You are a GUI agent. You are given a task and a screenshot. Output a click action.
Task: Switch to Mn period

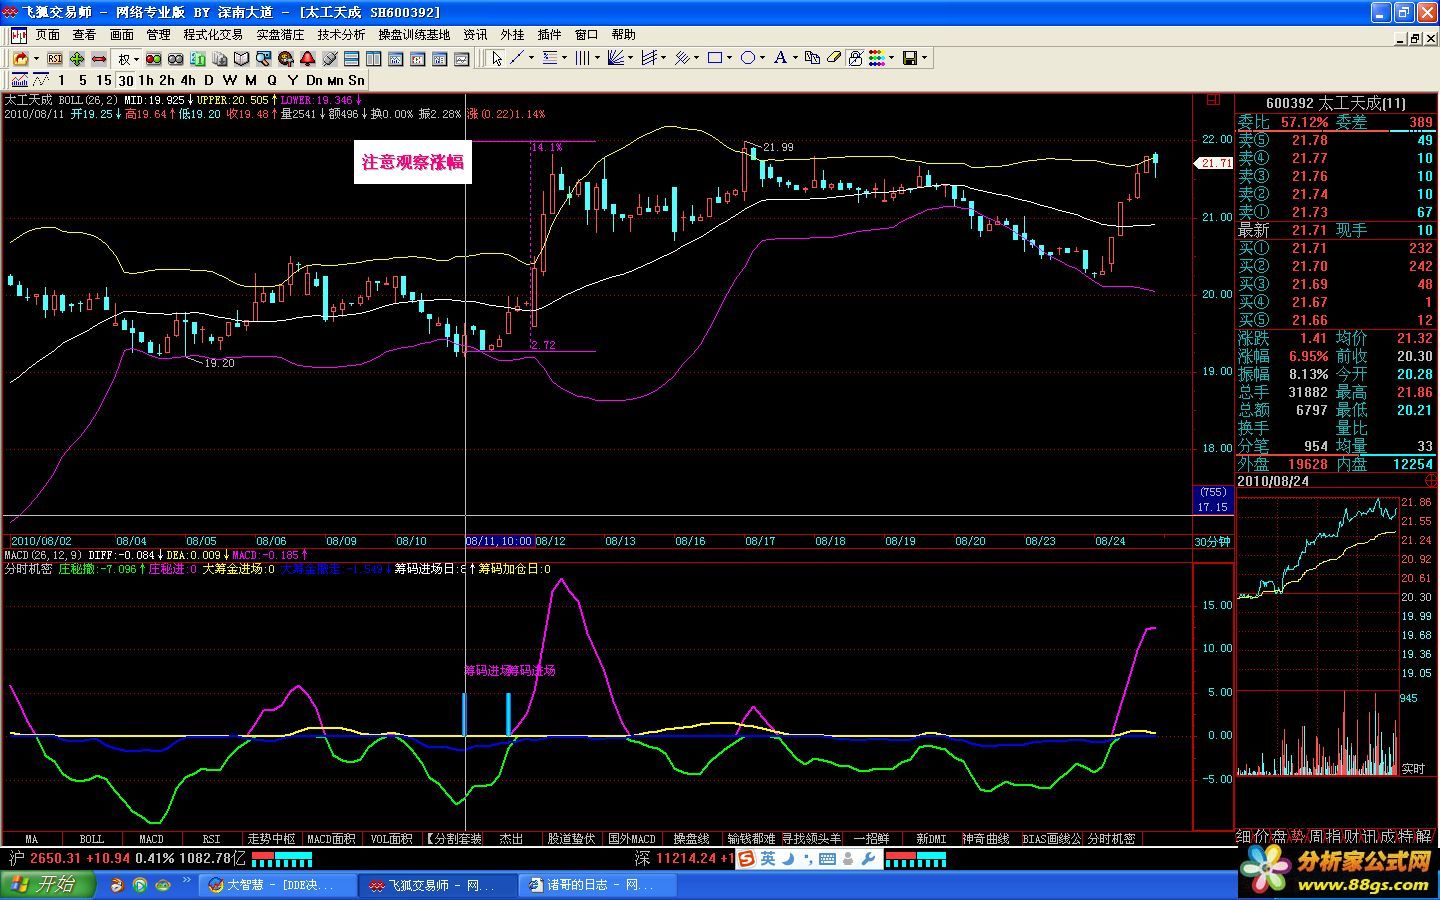pyautogui.click(x=335, y=80)
